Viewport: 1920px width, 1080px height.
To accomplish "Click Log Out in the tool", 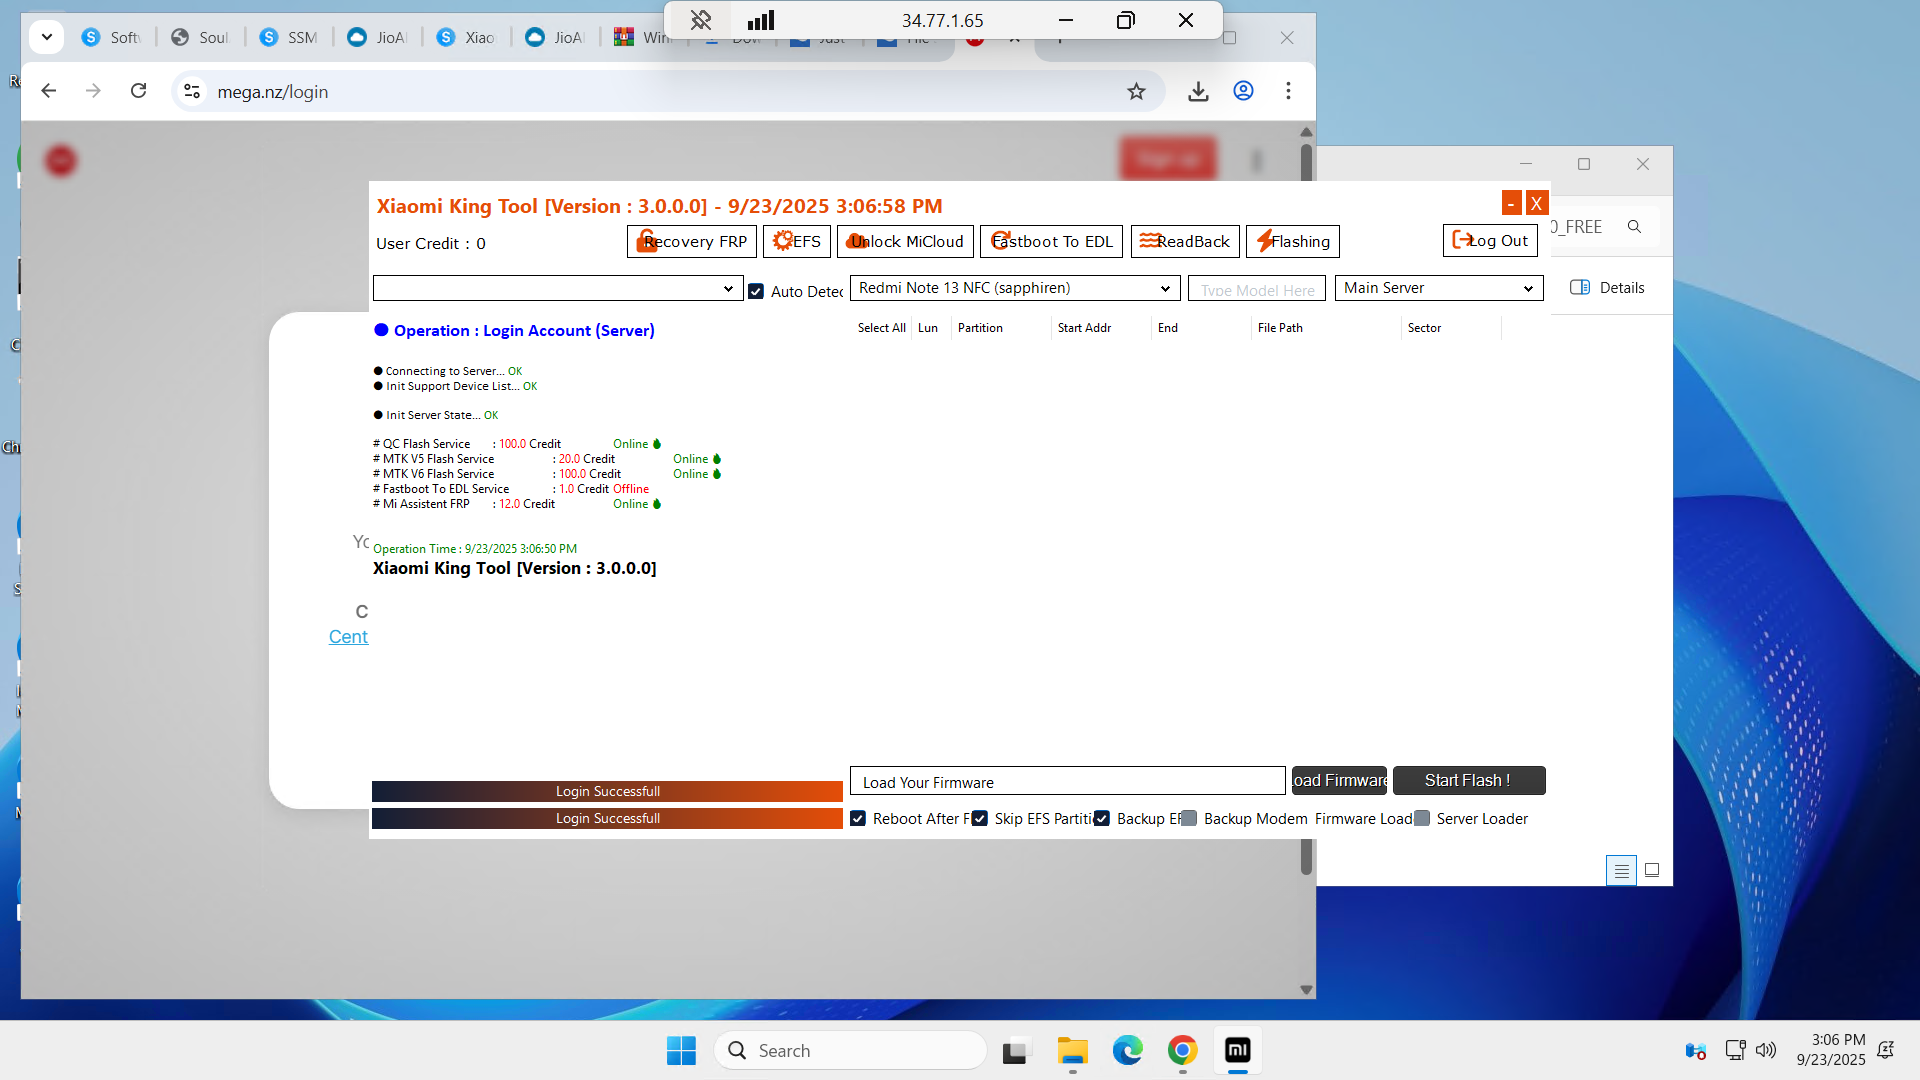I will [1490, 240].
